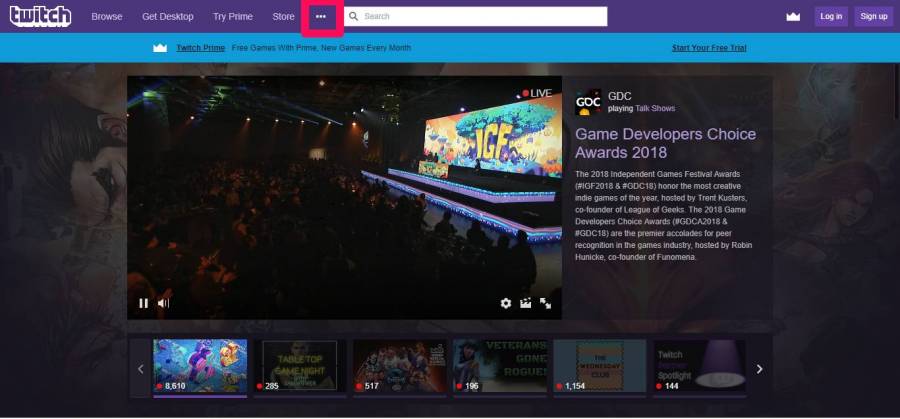
Task: Show previous carousel streams
Action: 141,368
